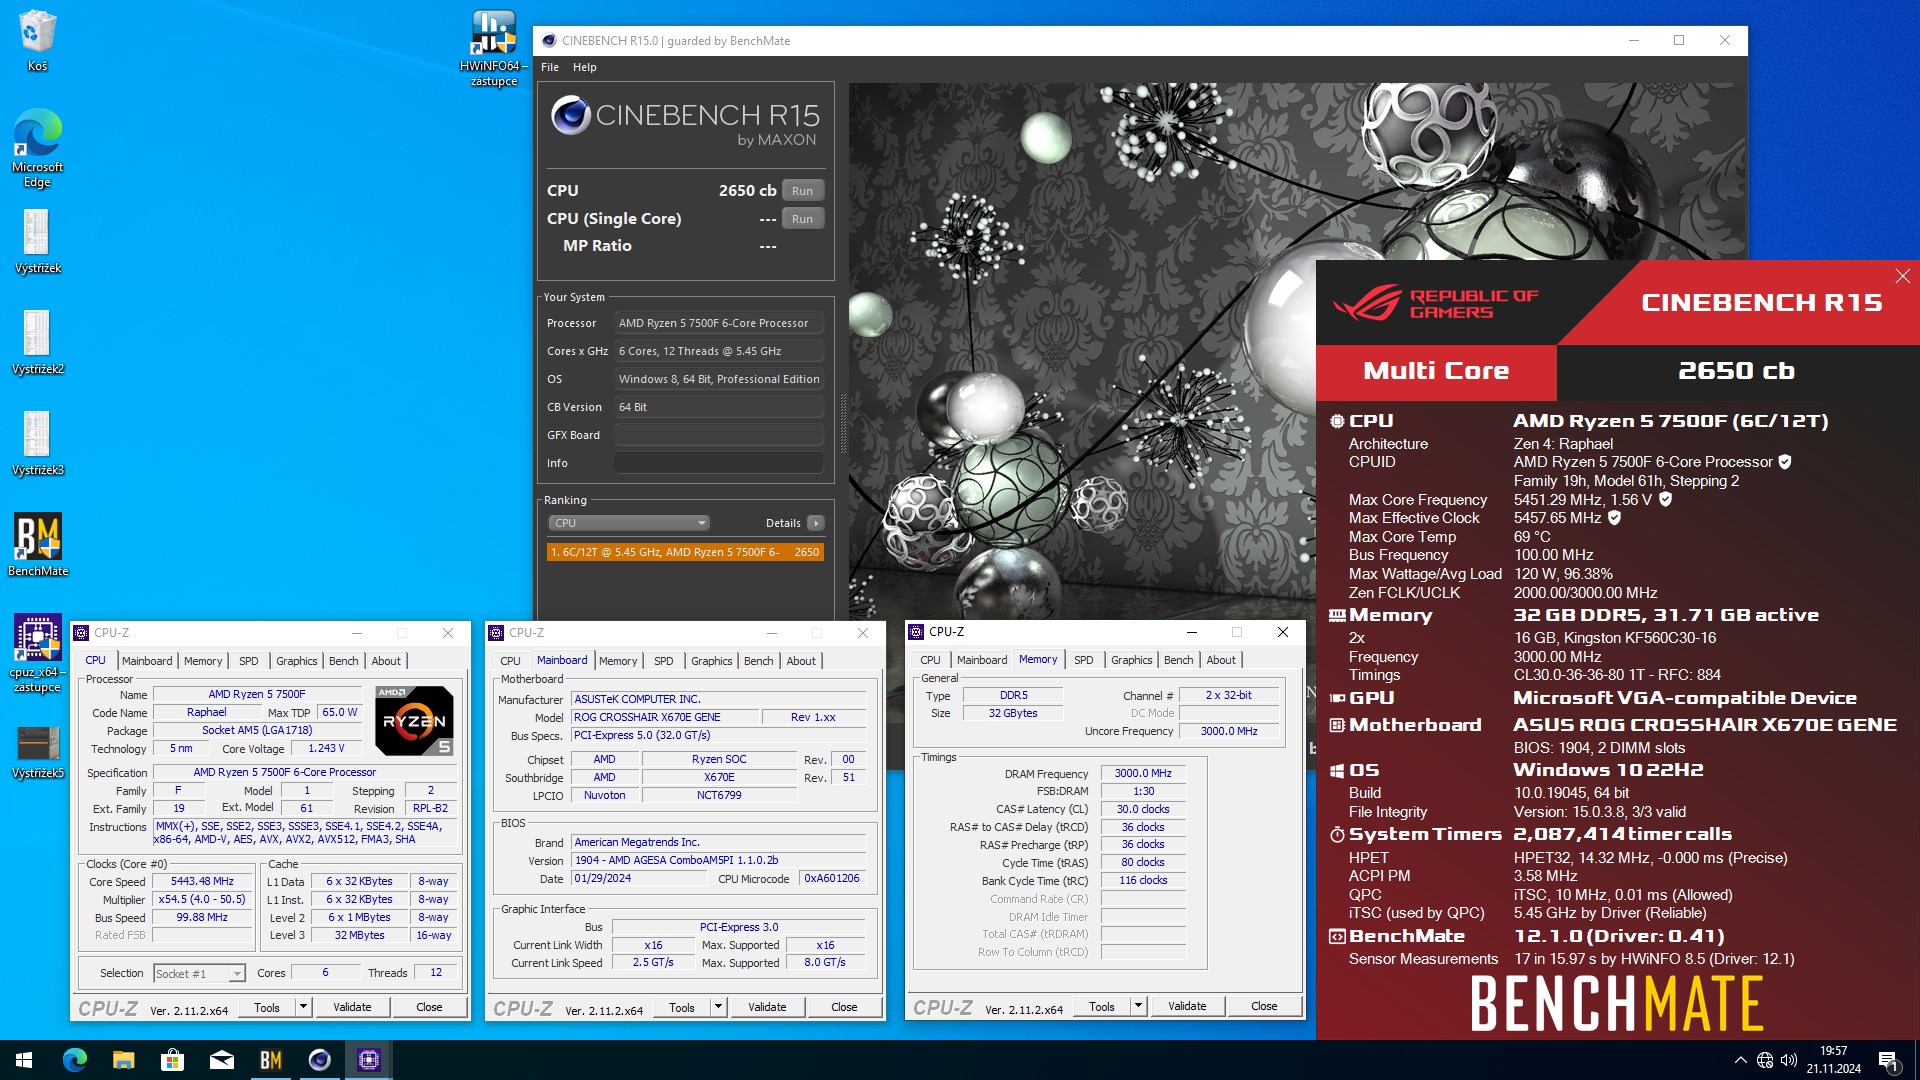Open Tools dropdown arrow in Memory CPU-Z window

point(1138,1006)
